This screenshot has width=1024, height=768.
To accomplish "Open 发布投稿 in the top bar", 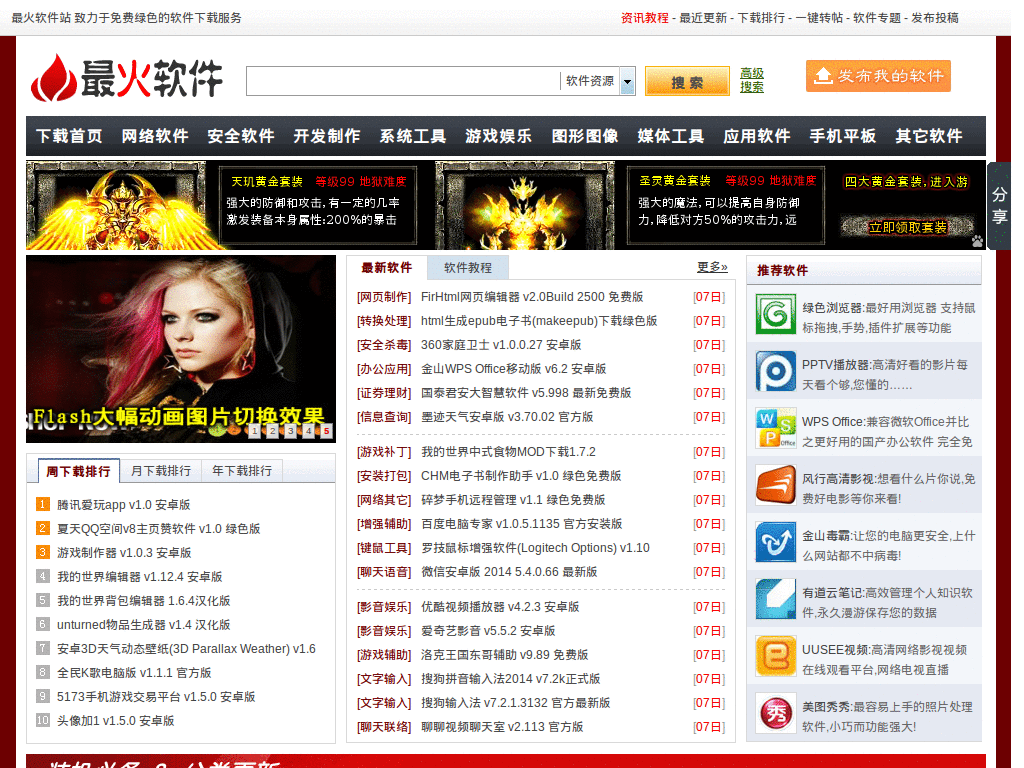I will pos(935,18).
